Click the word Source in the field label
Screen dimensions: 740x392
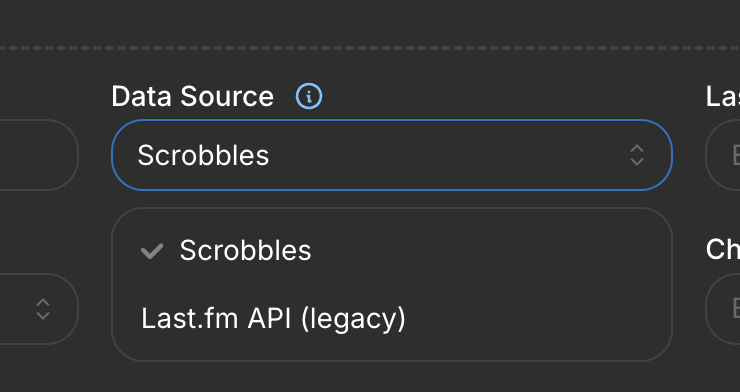227,97
